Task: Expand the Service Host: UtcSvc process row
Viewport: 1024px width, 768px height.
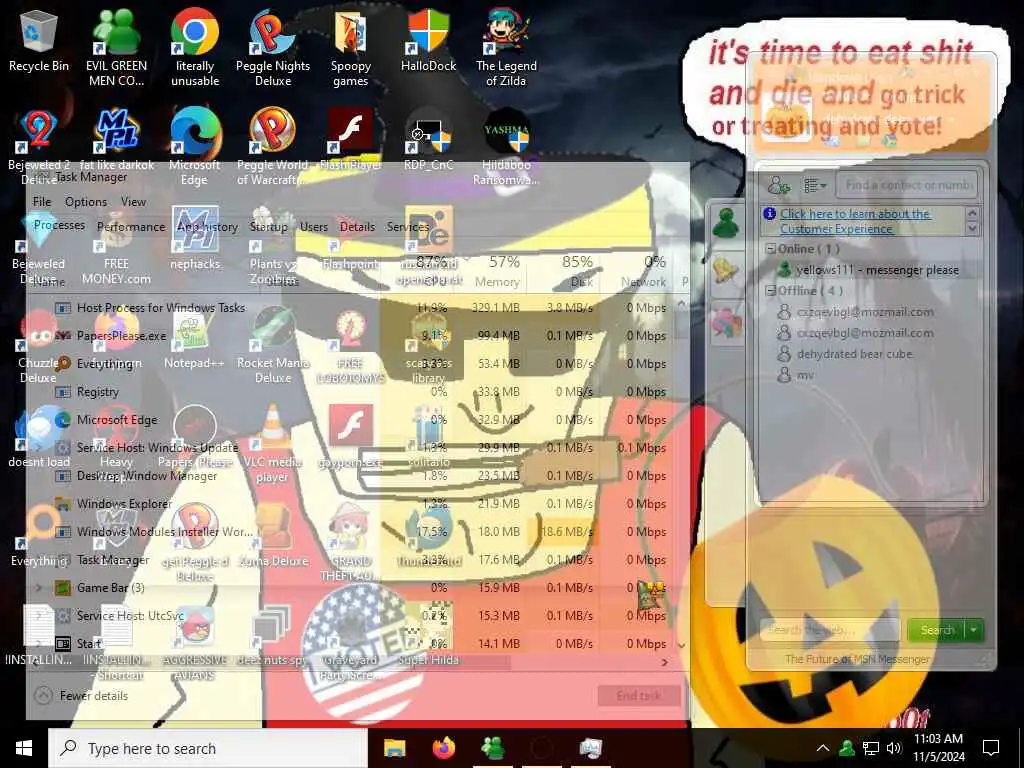Action: [x=39, y=615]
